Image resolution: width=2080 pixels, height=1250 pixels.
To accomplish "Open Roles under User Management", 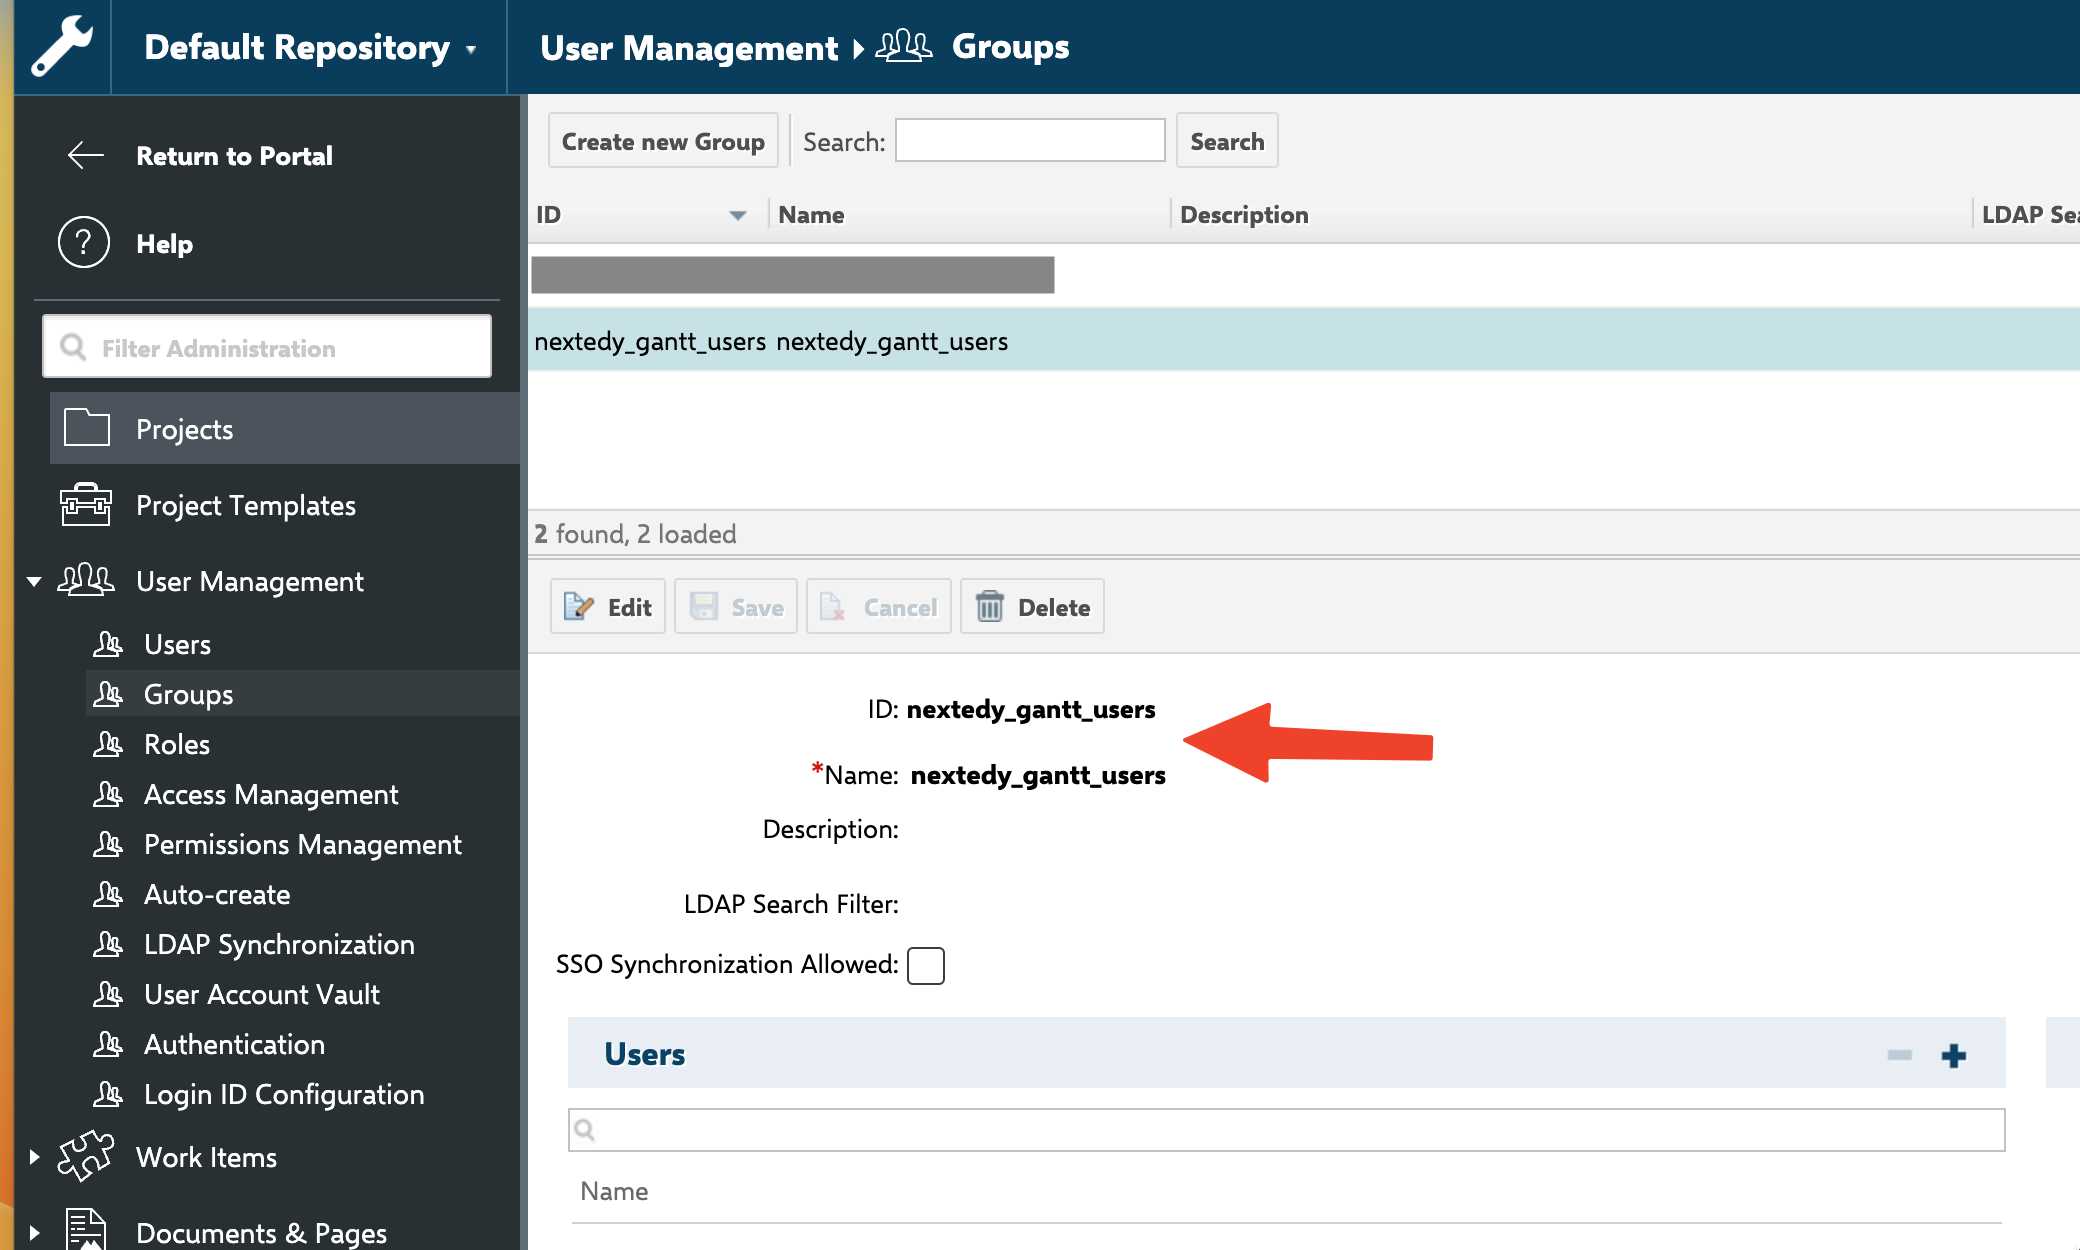I will click(177, 744).
